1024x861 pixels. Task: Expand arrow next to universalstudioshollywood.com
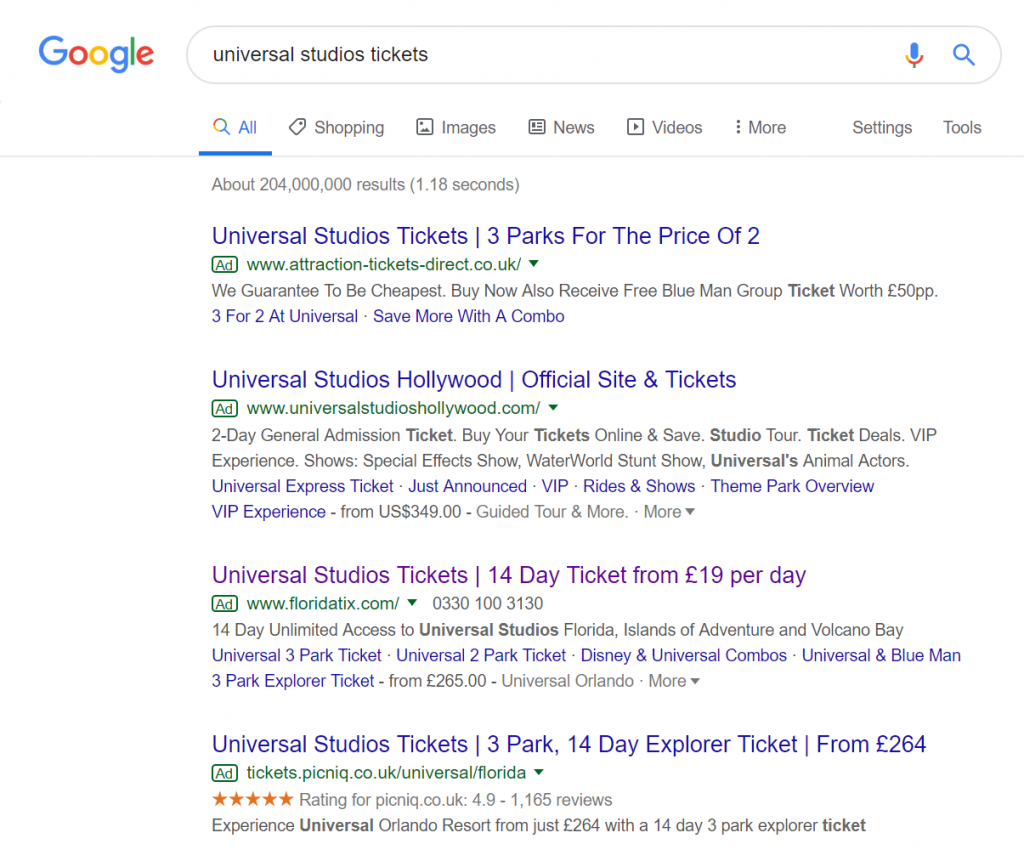553,408
